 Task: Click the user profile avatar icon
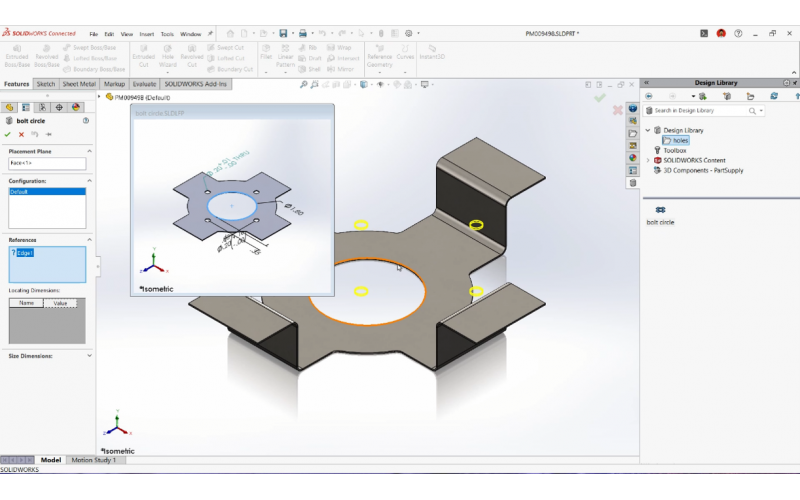point(721,34)
